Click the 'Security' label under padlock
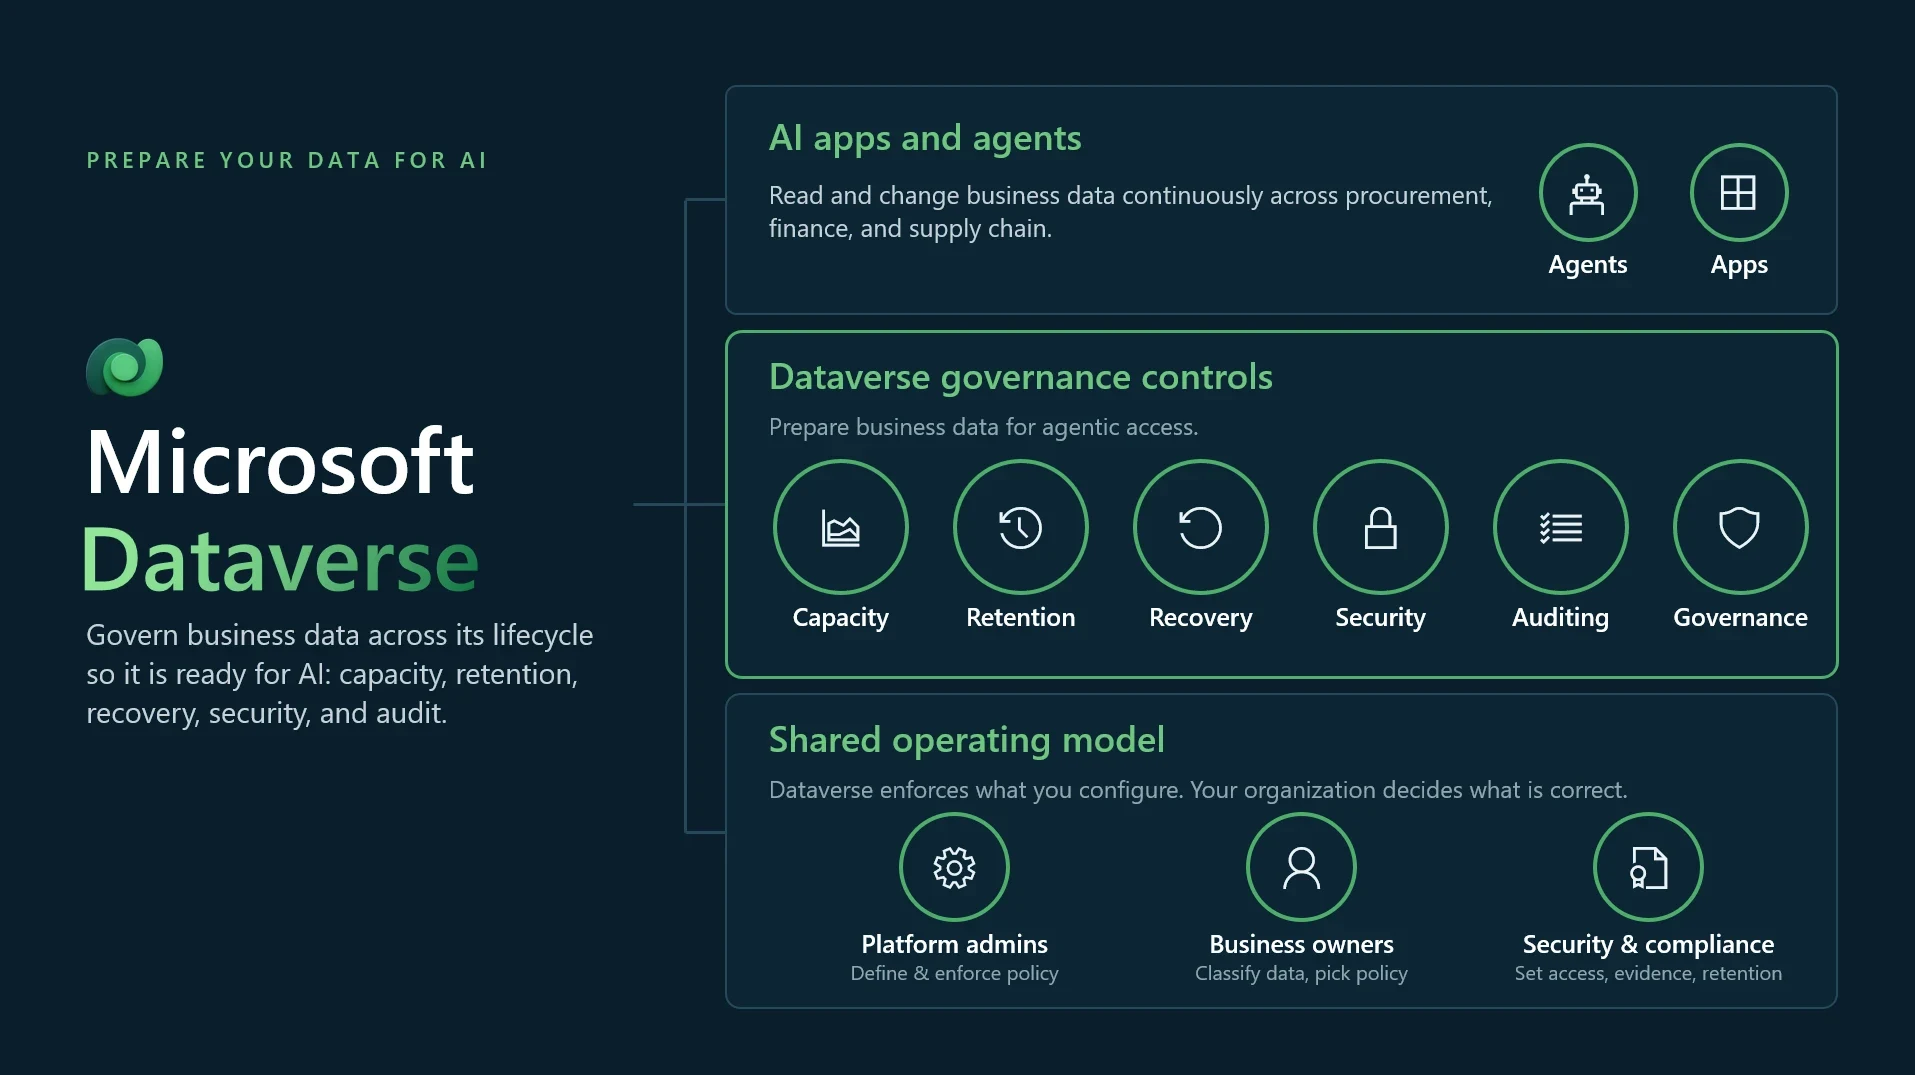 tap(1380, 618)
